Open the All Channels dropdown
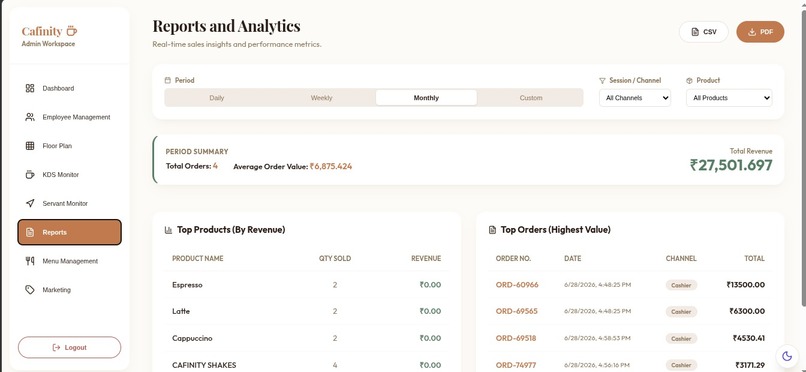The image size is (806, 372). [x=635, y=98]
